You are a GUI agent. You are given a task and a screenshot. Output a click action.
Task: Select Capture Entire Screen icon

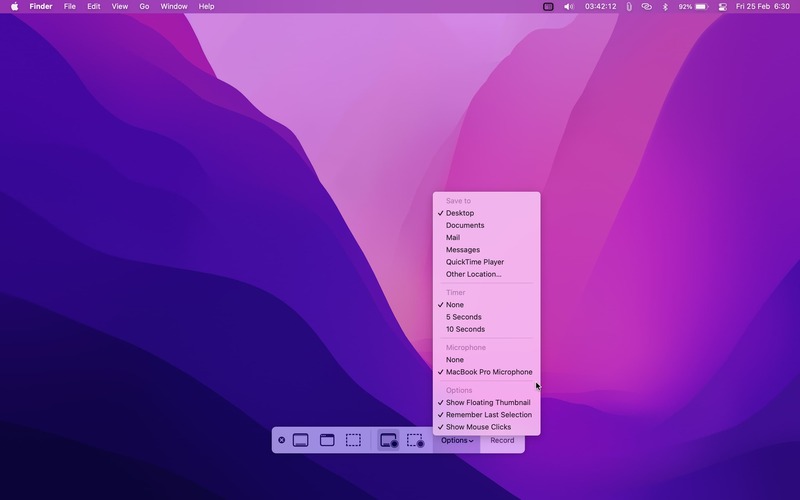pyautogui.click(x=300, y=440)
